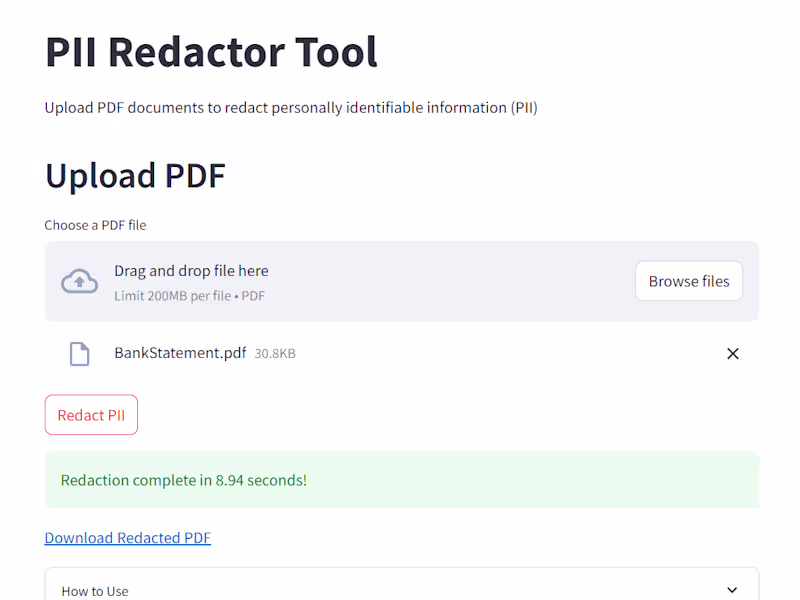Image resolution: width=800 pixels, height=600 pixels.
Task: Collapse or toggle the How to Use disclosure arrow
Action: [733, 591]
